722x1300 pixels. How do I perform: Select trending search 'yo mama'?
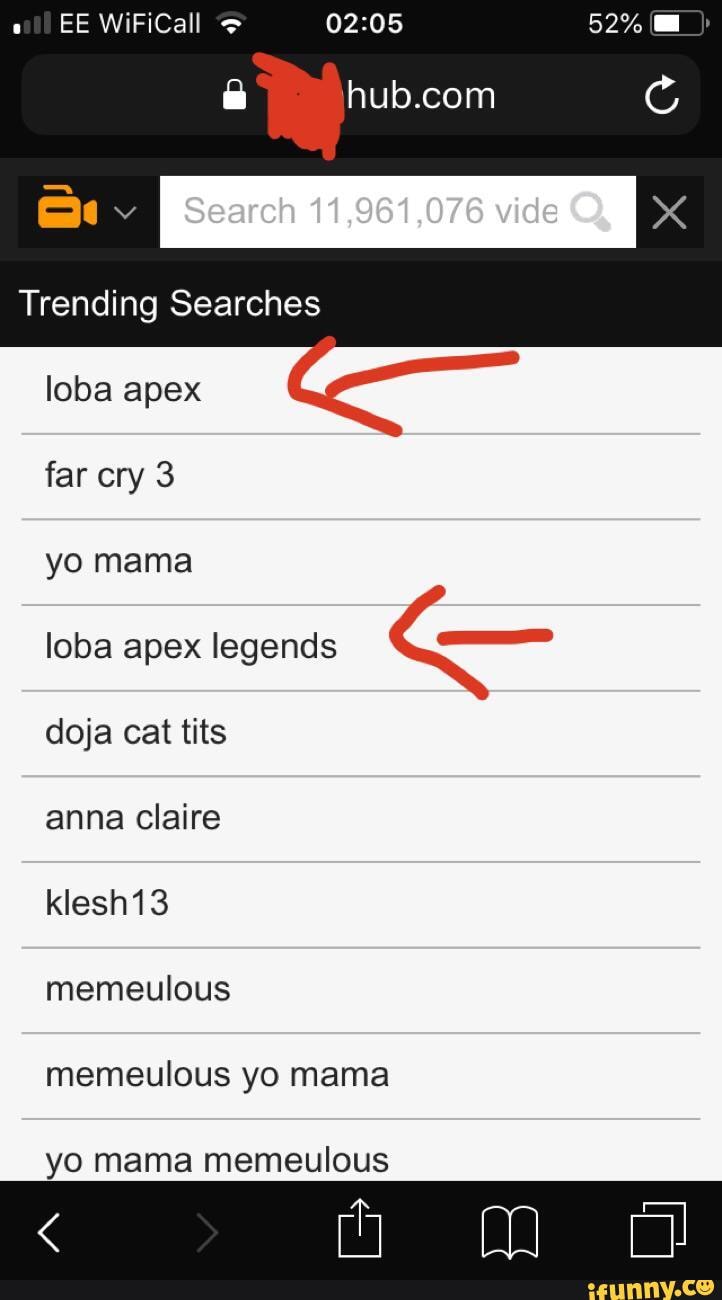pos(360,562)
